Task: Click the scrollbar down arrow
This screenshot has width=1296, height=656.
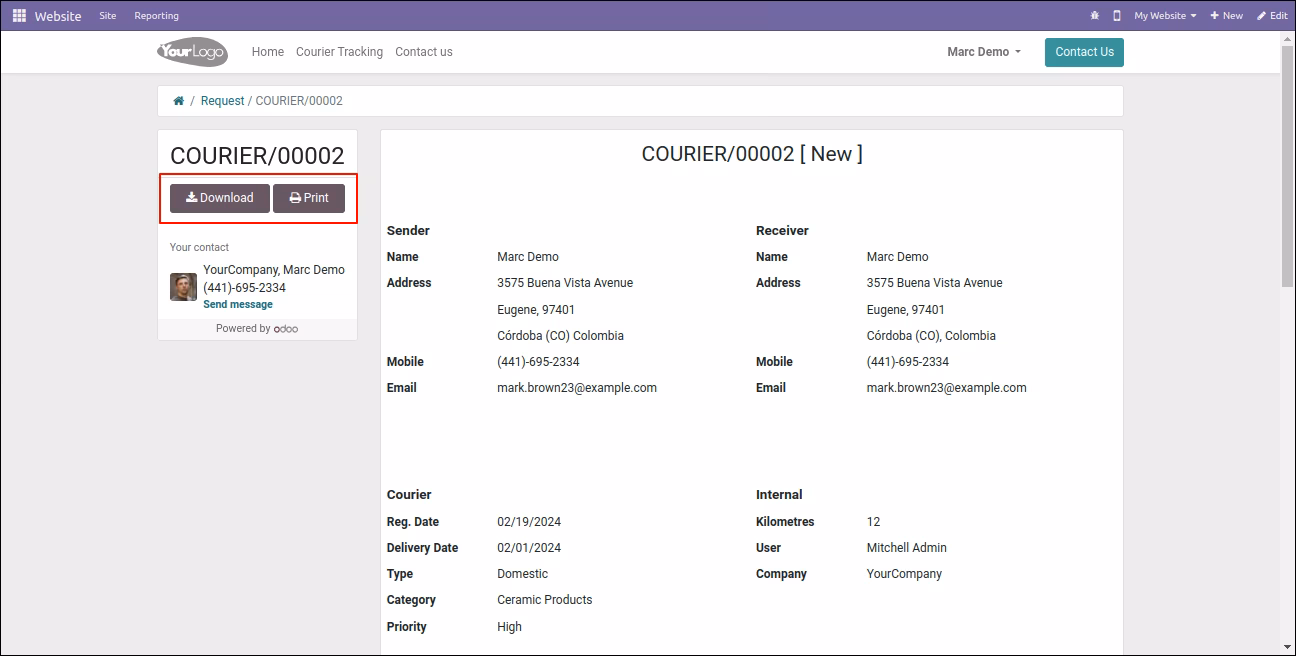Action: point(1288,647)
